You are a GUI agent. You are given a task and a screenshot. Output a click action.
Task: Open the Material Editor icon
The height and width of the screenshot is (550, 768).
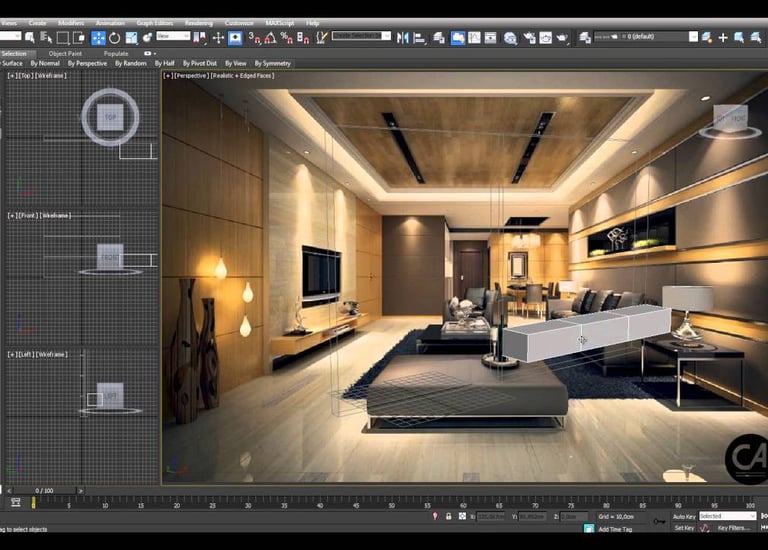click(x=510, y=38)
